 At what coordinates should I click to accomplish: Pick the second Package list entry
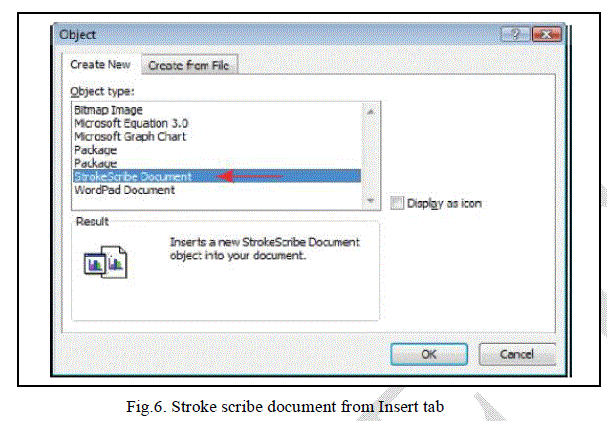[x=95, y=162]
